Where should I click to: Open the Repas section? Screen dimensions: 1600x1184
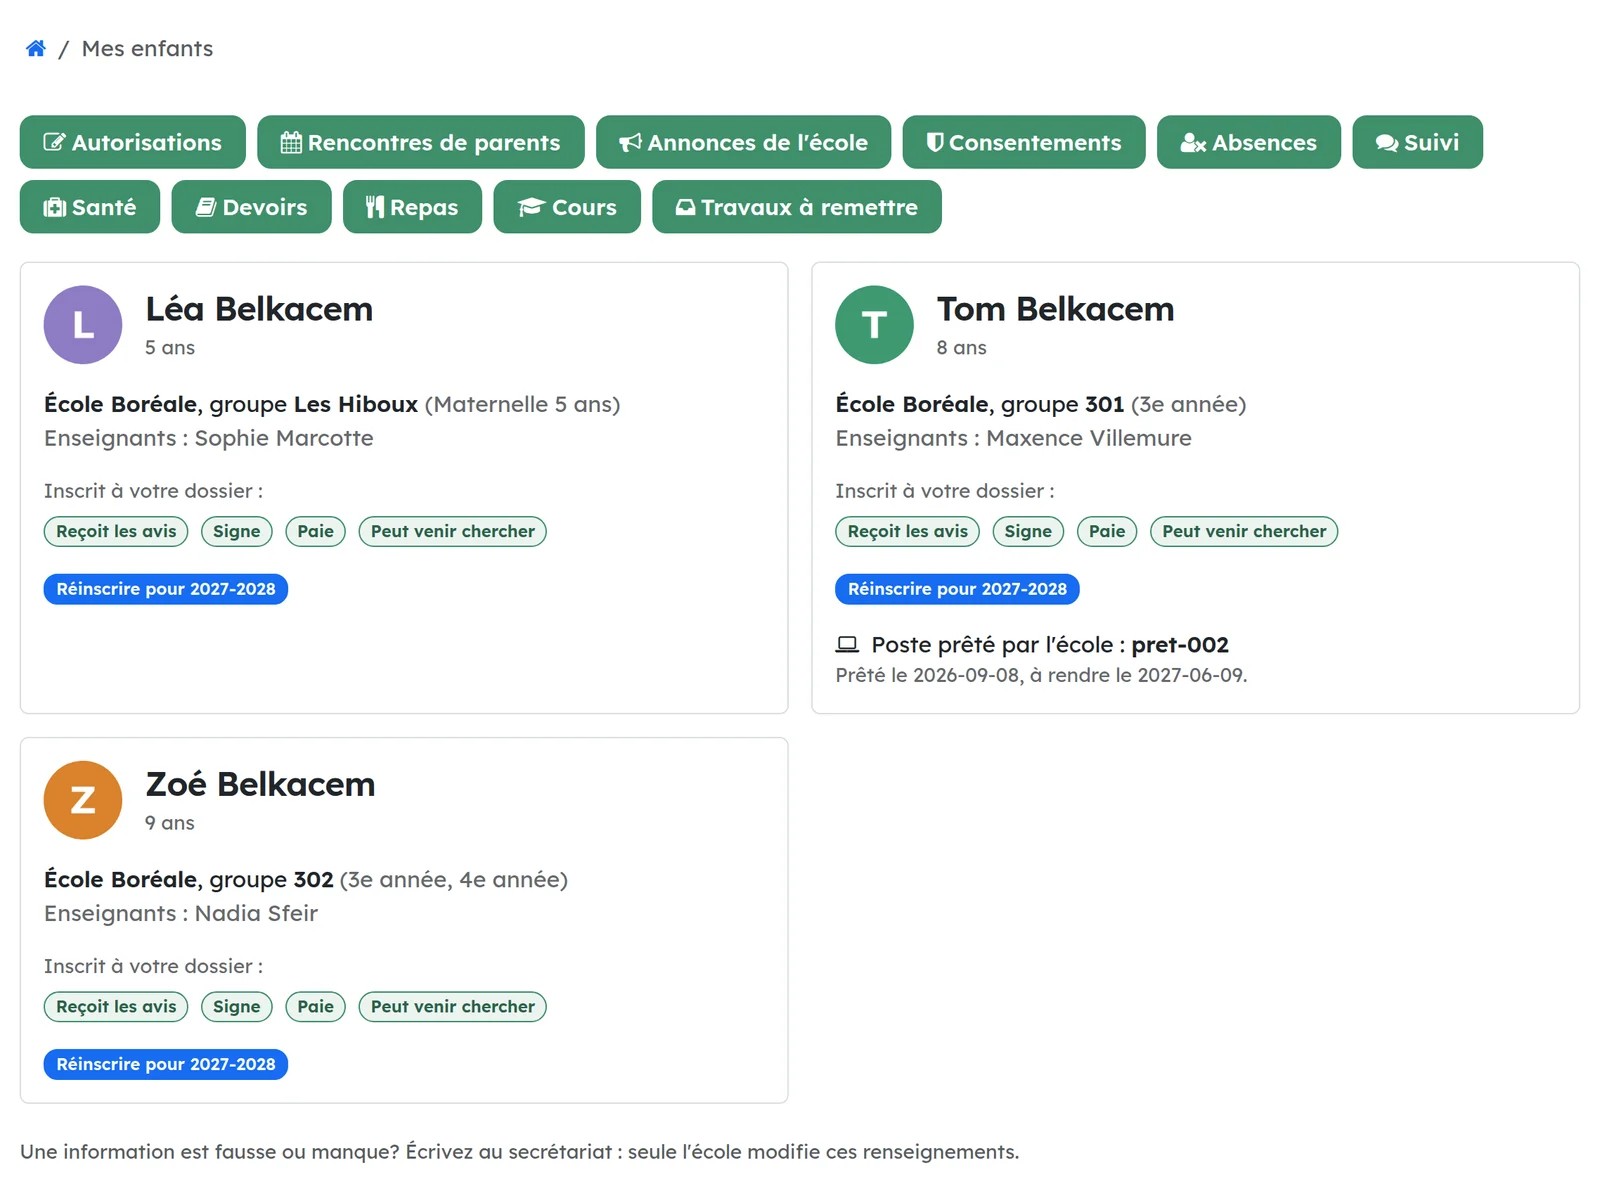pyautogui.click(x=412, y=207)
